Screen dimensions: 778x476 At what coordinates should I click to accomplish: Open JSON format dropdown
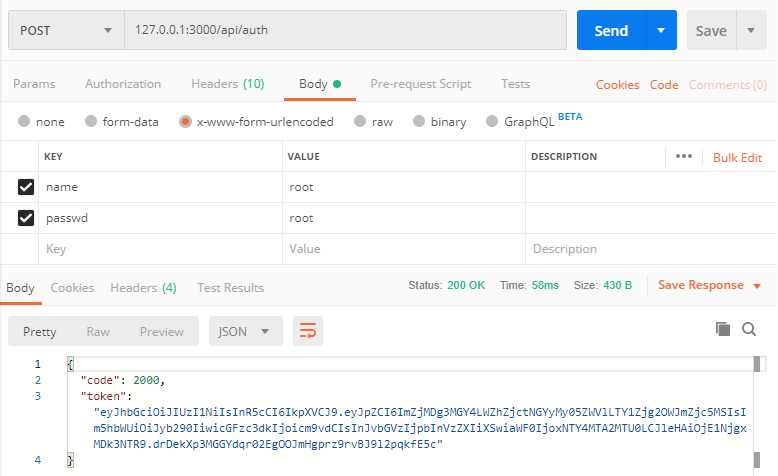coord(246,331)
